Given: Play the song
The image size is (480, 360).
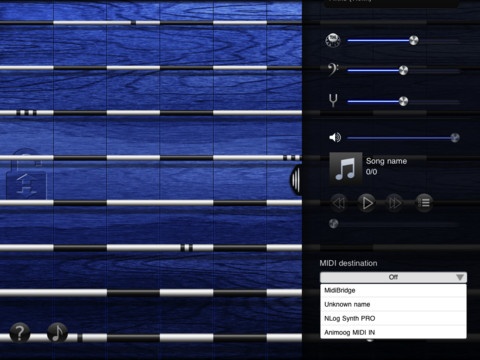Looking at the screenshot, I should [x=367, y=203].
